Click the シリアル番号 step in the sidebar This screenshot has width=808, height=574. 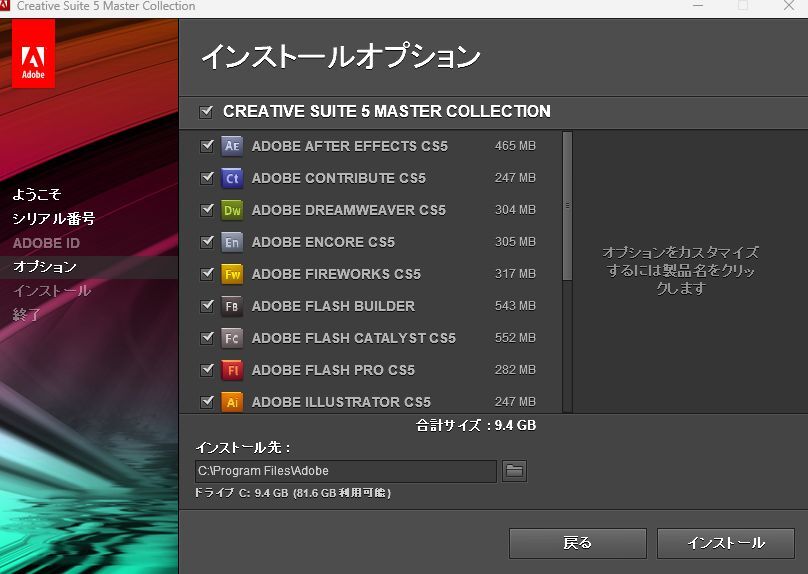click(x=54, y=219)
